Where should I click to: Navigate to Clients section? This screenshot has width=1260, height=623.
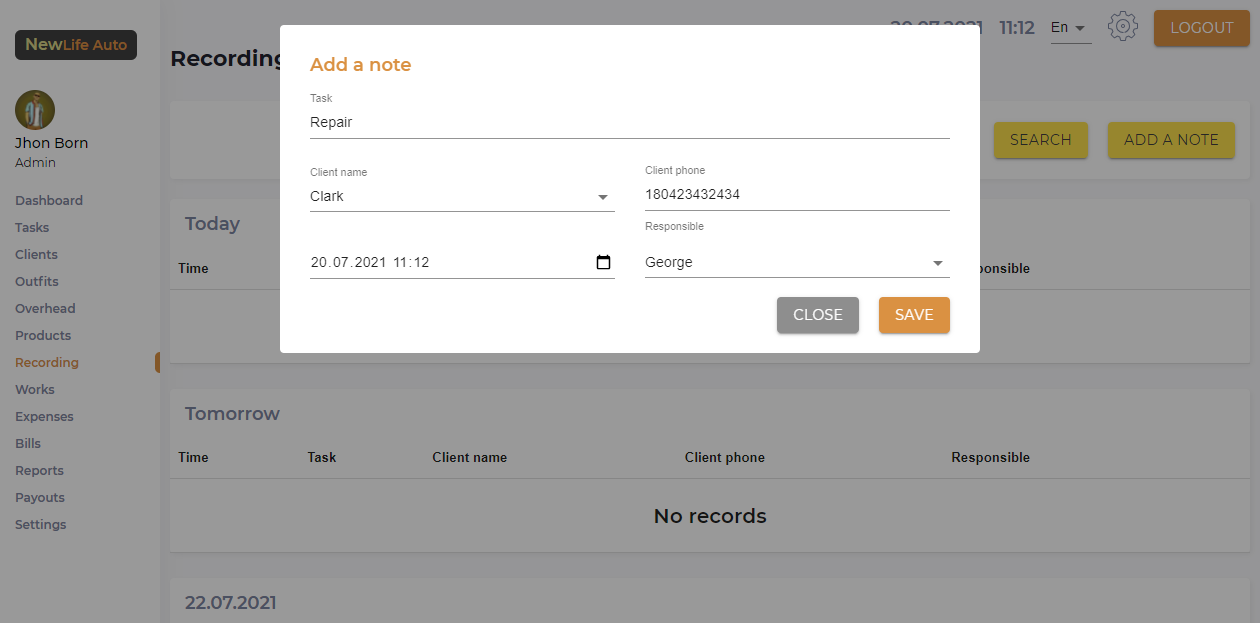tap(36, 255)
